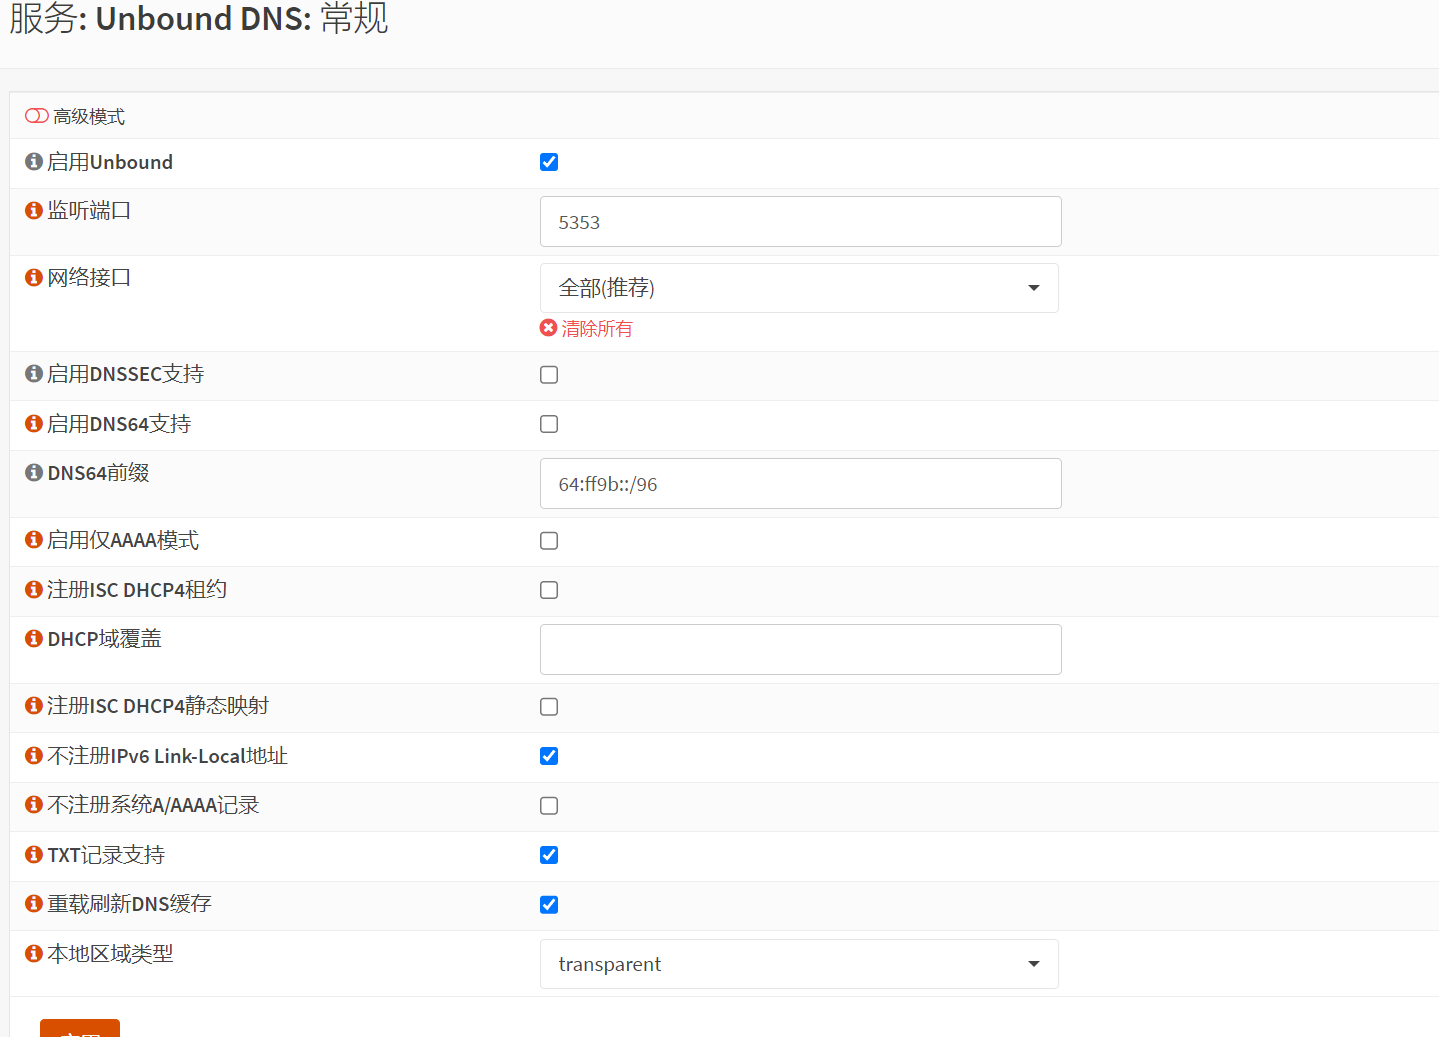
Task: Click info icon beside 本地区域类型
Action: (x=34, y=954)
